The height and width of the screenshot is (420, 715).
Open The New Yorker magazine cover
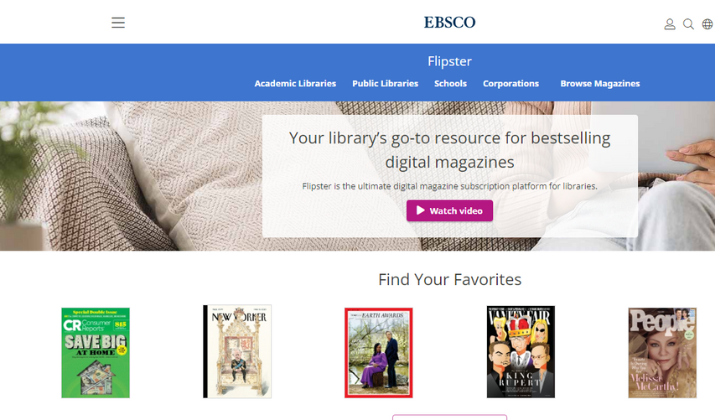pos(237,352)
